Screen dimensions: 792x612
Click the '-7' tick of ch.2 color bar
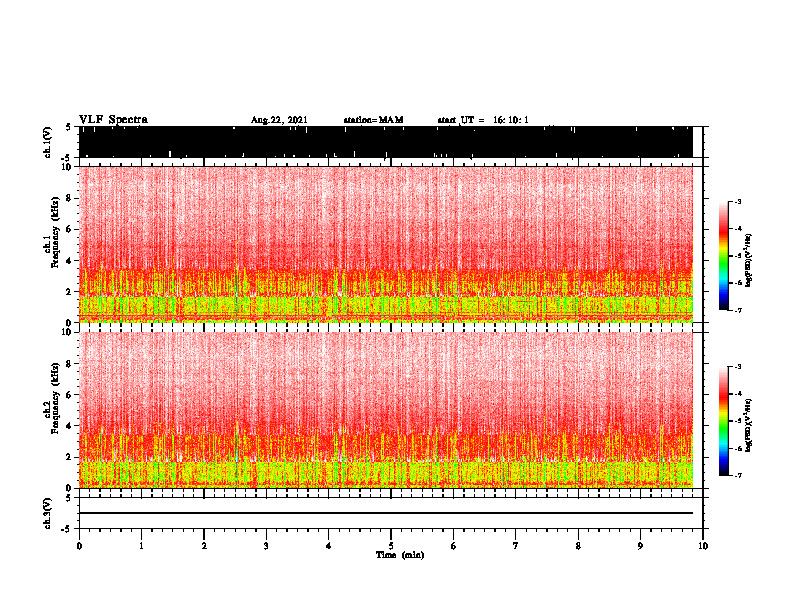coord(737,476)
